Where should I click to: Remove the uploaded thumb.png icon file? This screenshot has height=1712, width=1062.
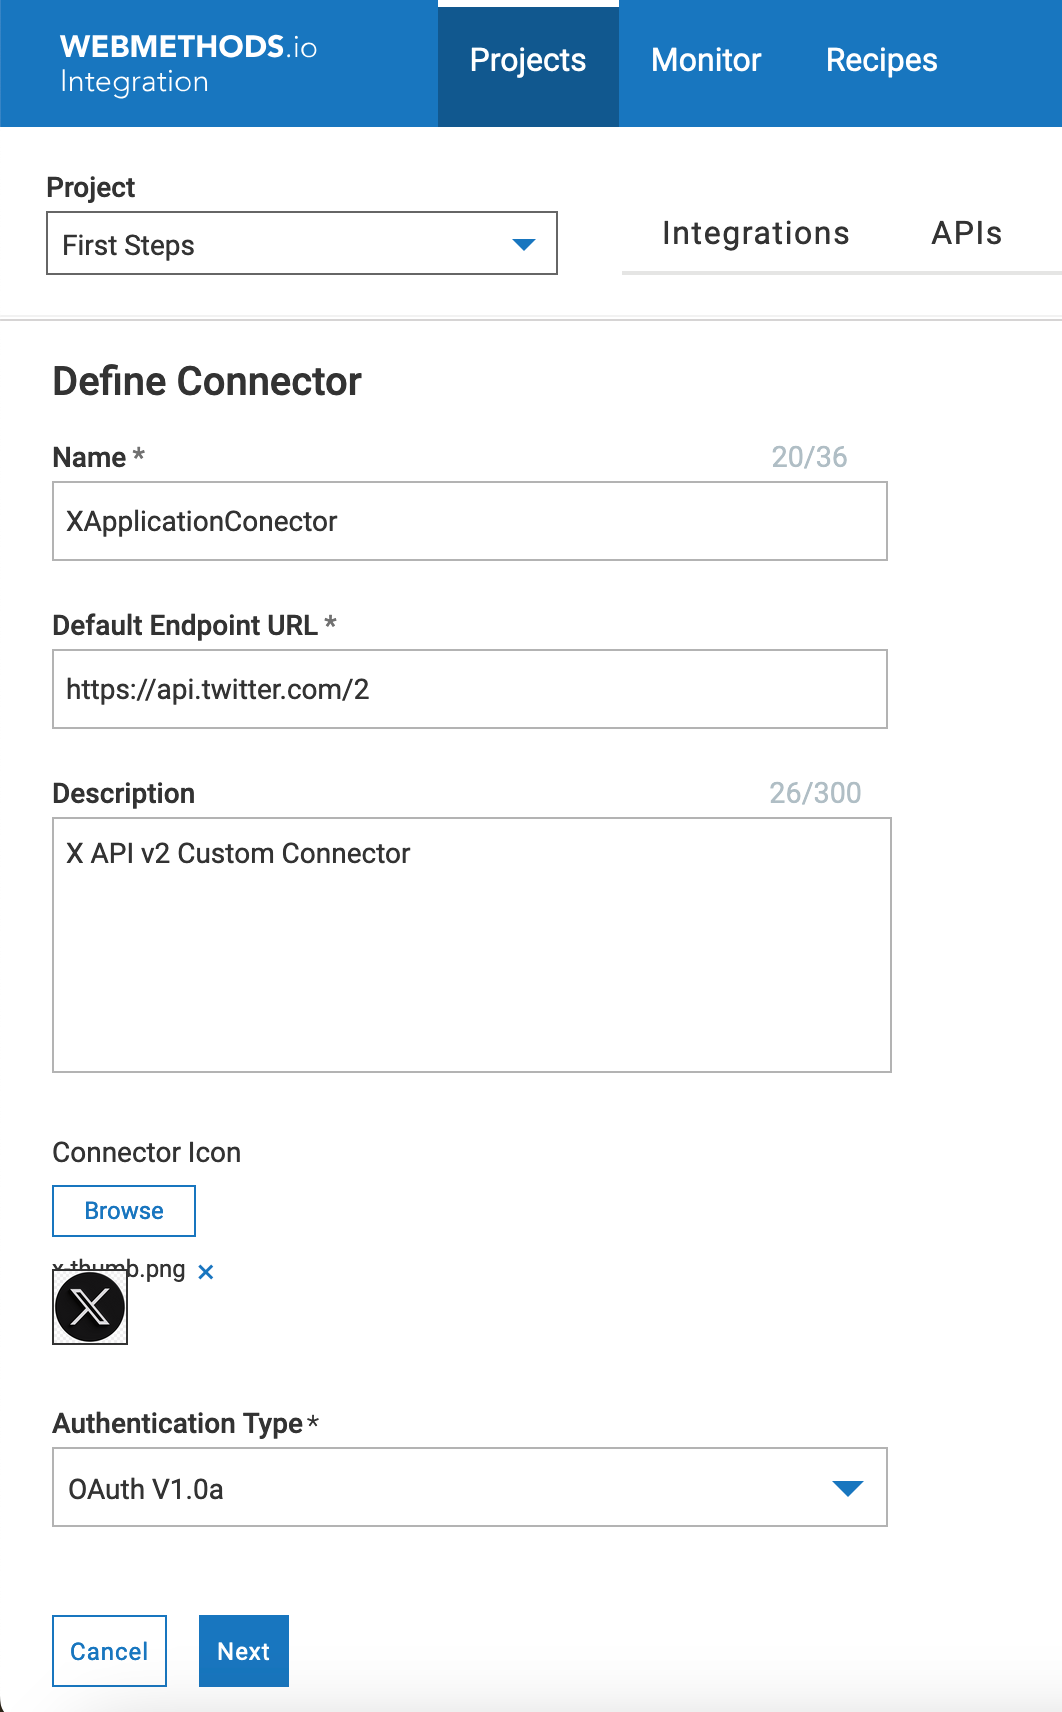point(206,1272)
